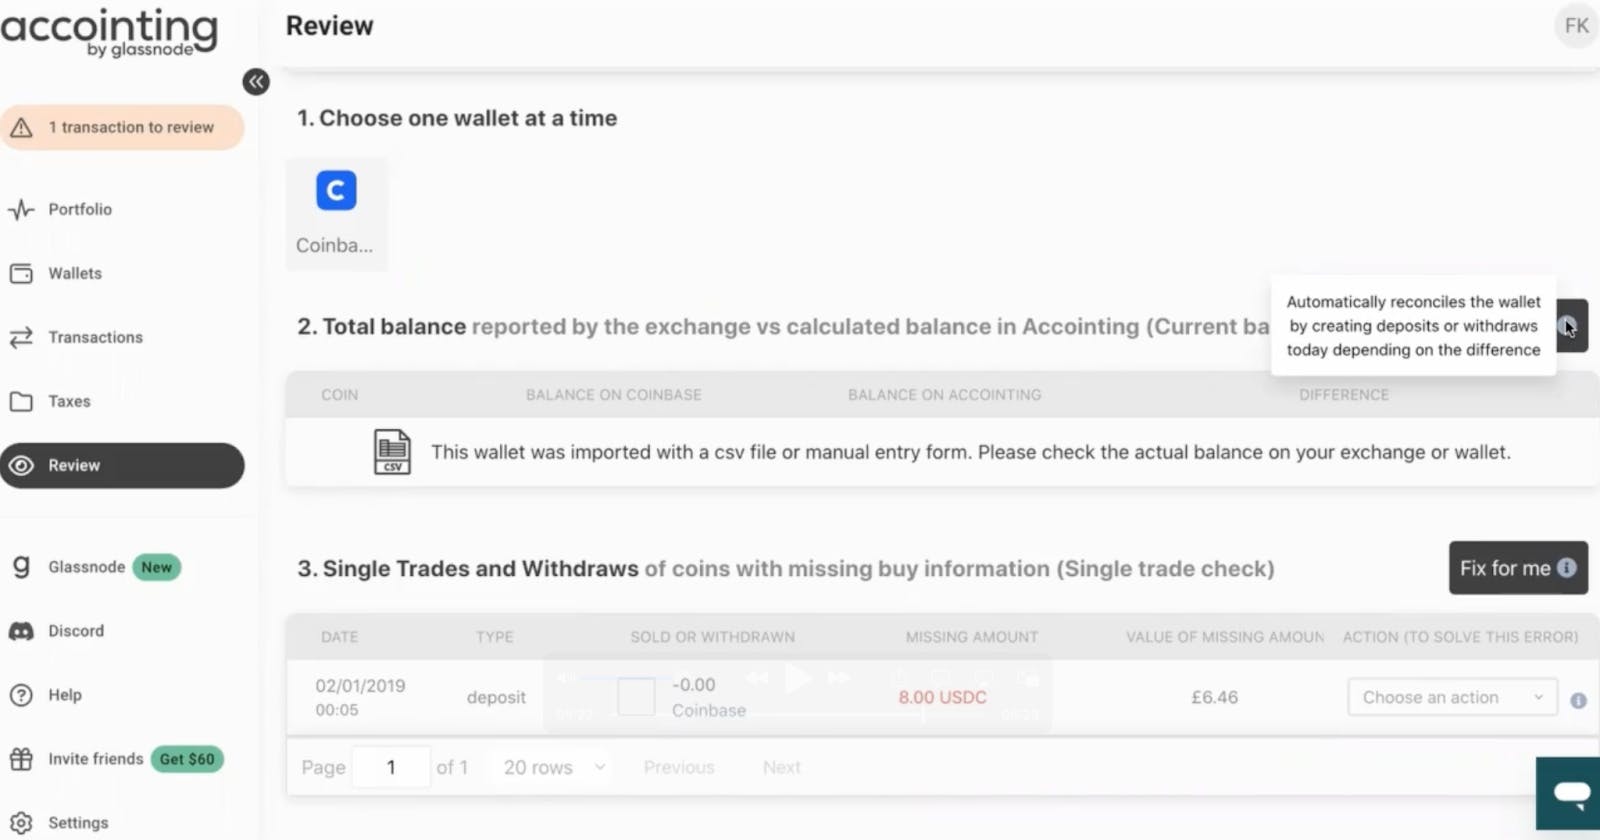This screenshot has height=840, width=1600.
Task: Click the Previous page button
Action: coord(679,767)
